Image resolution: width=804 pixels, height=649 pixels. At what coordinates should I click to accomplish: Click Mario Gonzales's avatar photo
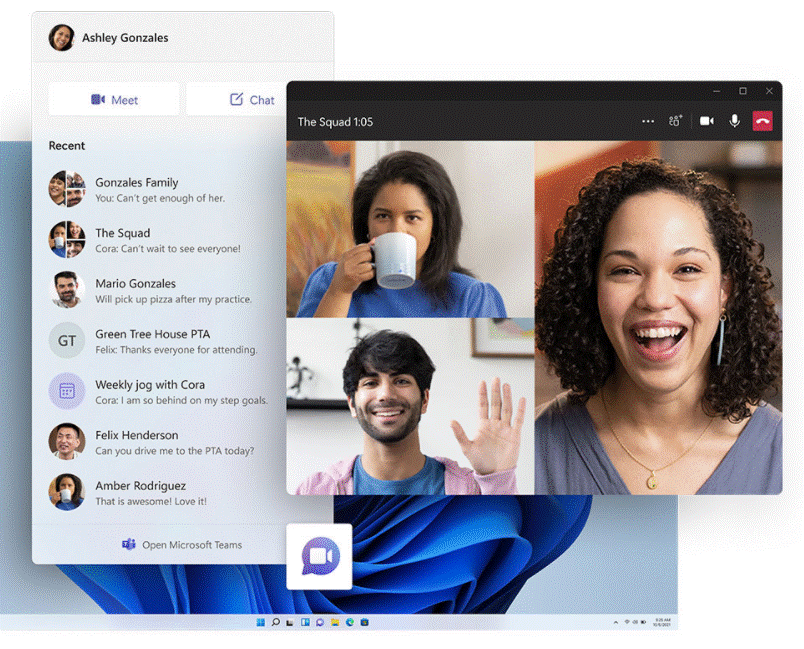pyautogui.click(x=67, y=290)
